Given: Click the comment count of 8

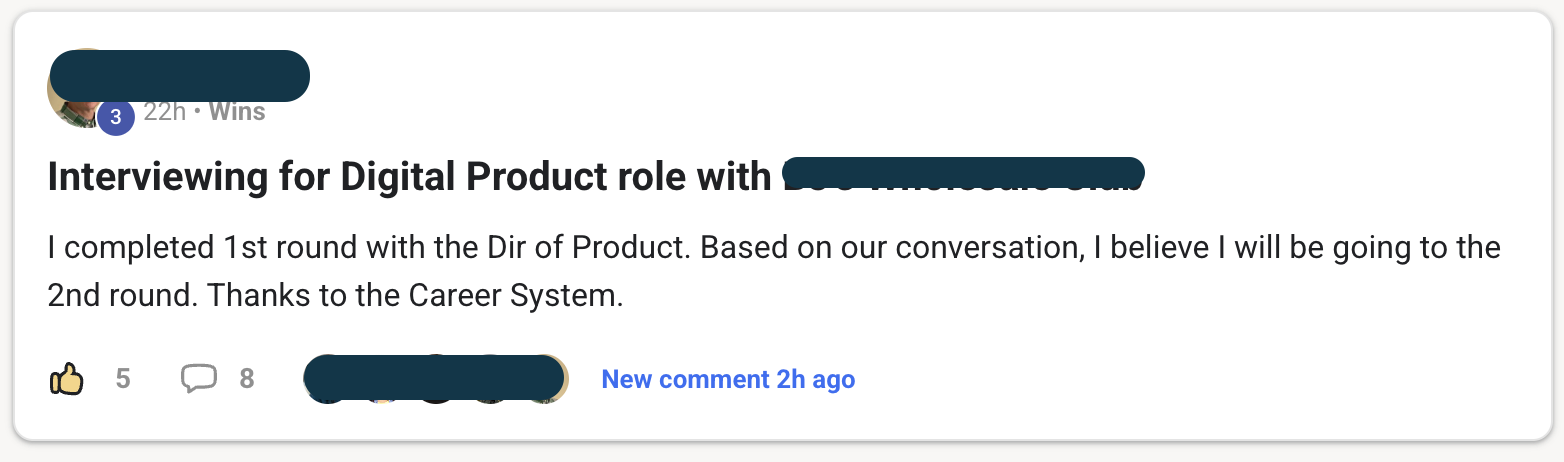Looking at the screenshot, I should [x=247, y=379].
